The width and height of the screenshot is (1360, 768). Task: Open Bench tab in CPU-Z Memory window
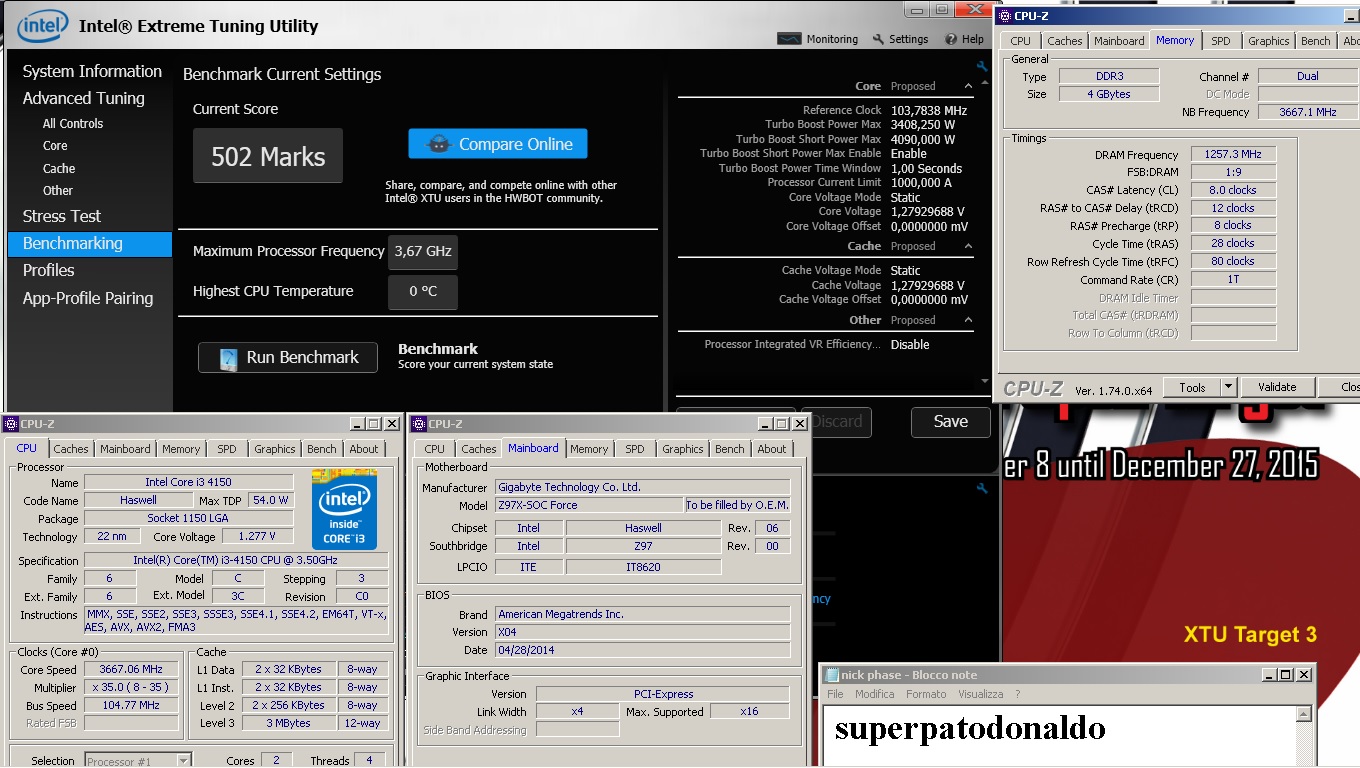pos(1316,41)
